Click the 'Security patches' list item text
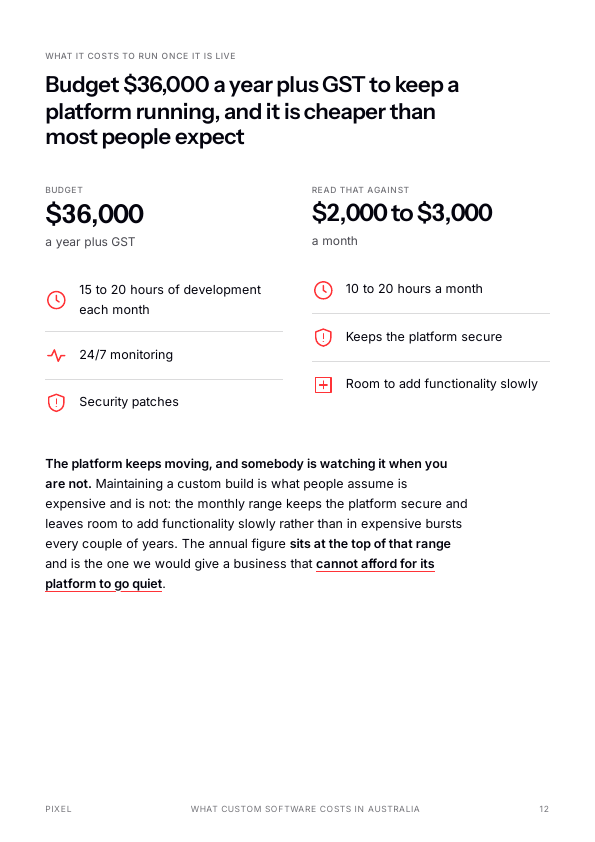 129,402
